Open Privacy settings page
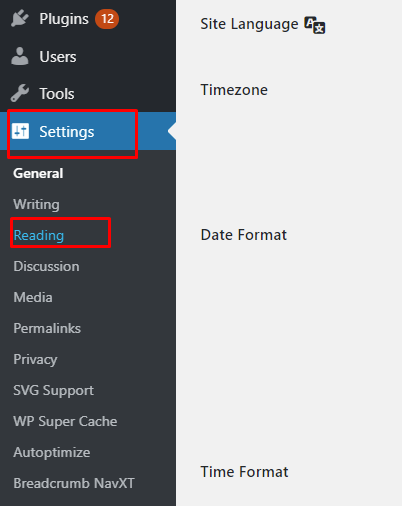Screen dimensions: 402x506 click(x=35, y=360)
